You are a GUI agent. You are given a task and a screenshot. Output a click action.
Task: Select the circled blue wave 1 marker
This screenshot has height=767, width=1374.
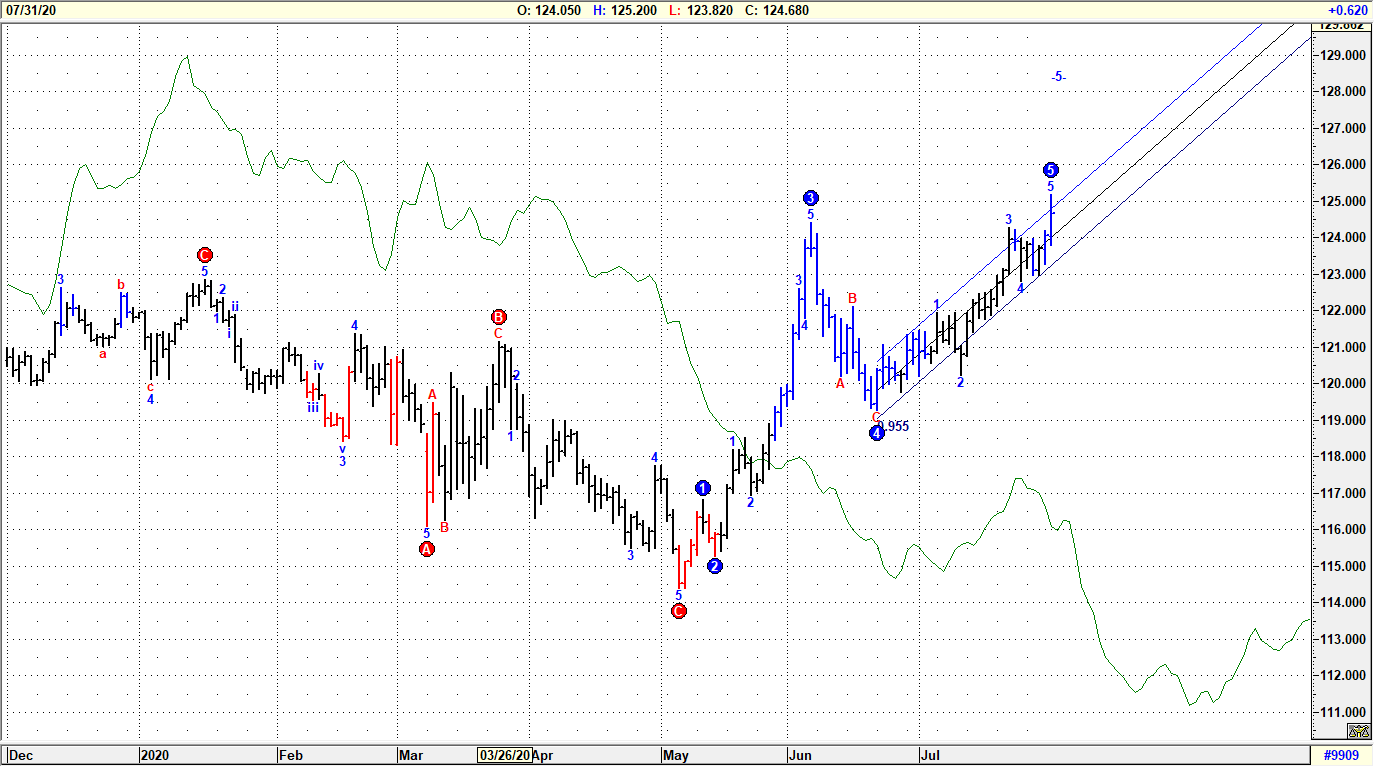click(x=701, y=487)
